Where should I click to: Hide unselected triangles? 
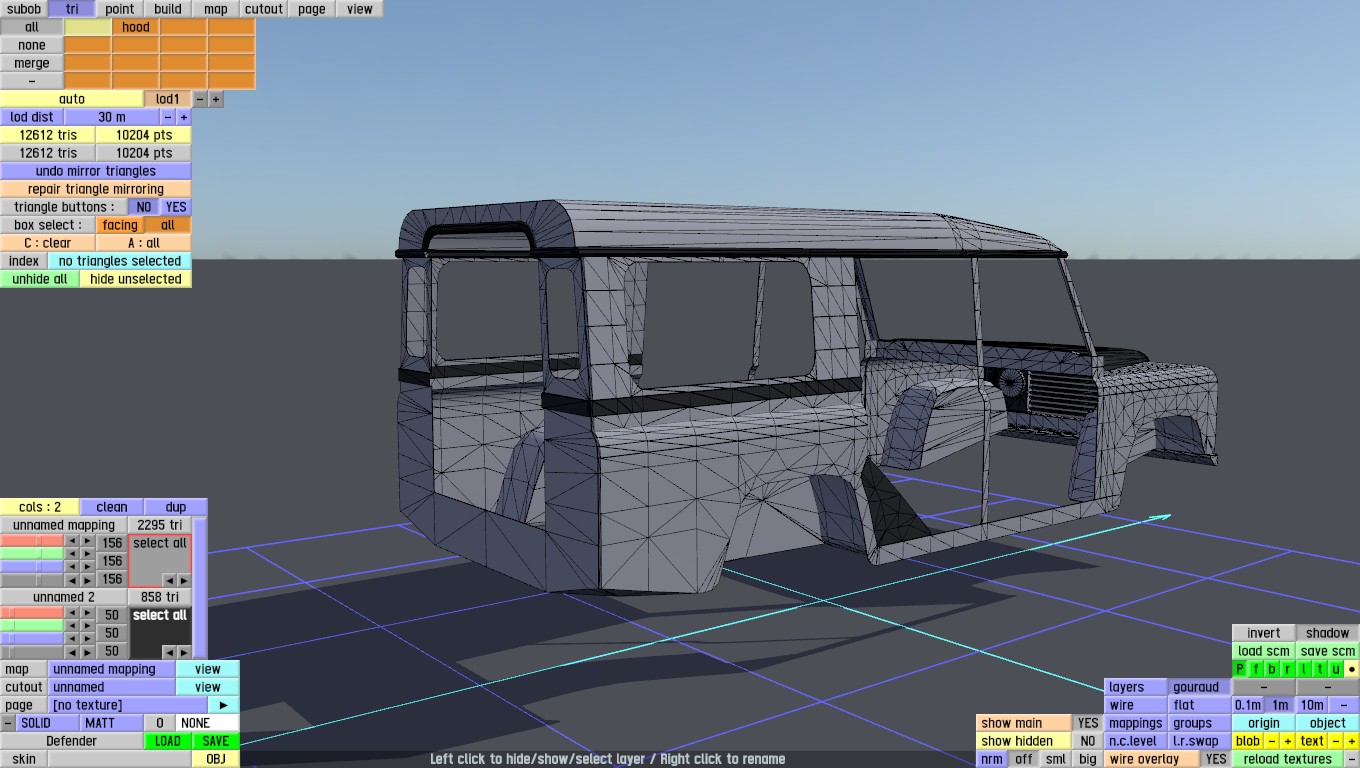click(x=136, y=279)
